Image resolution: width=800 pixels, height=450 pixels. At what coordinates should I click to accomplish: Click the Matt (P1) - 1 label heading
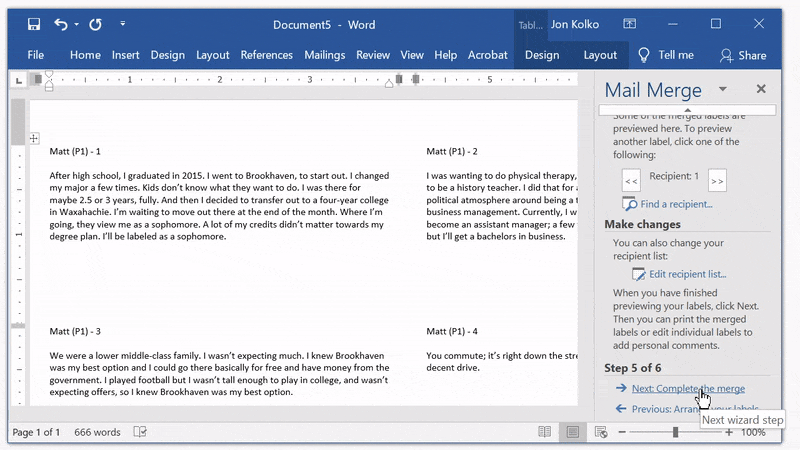point(75,152)
